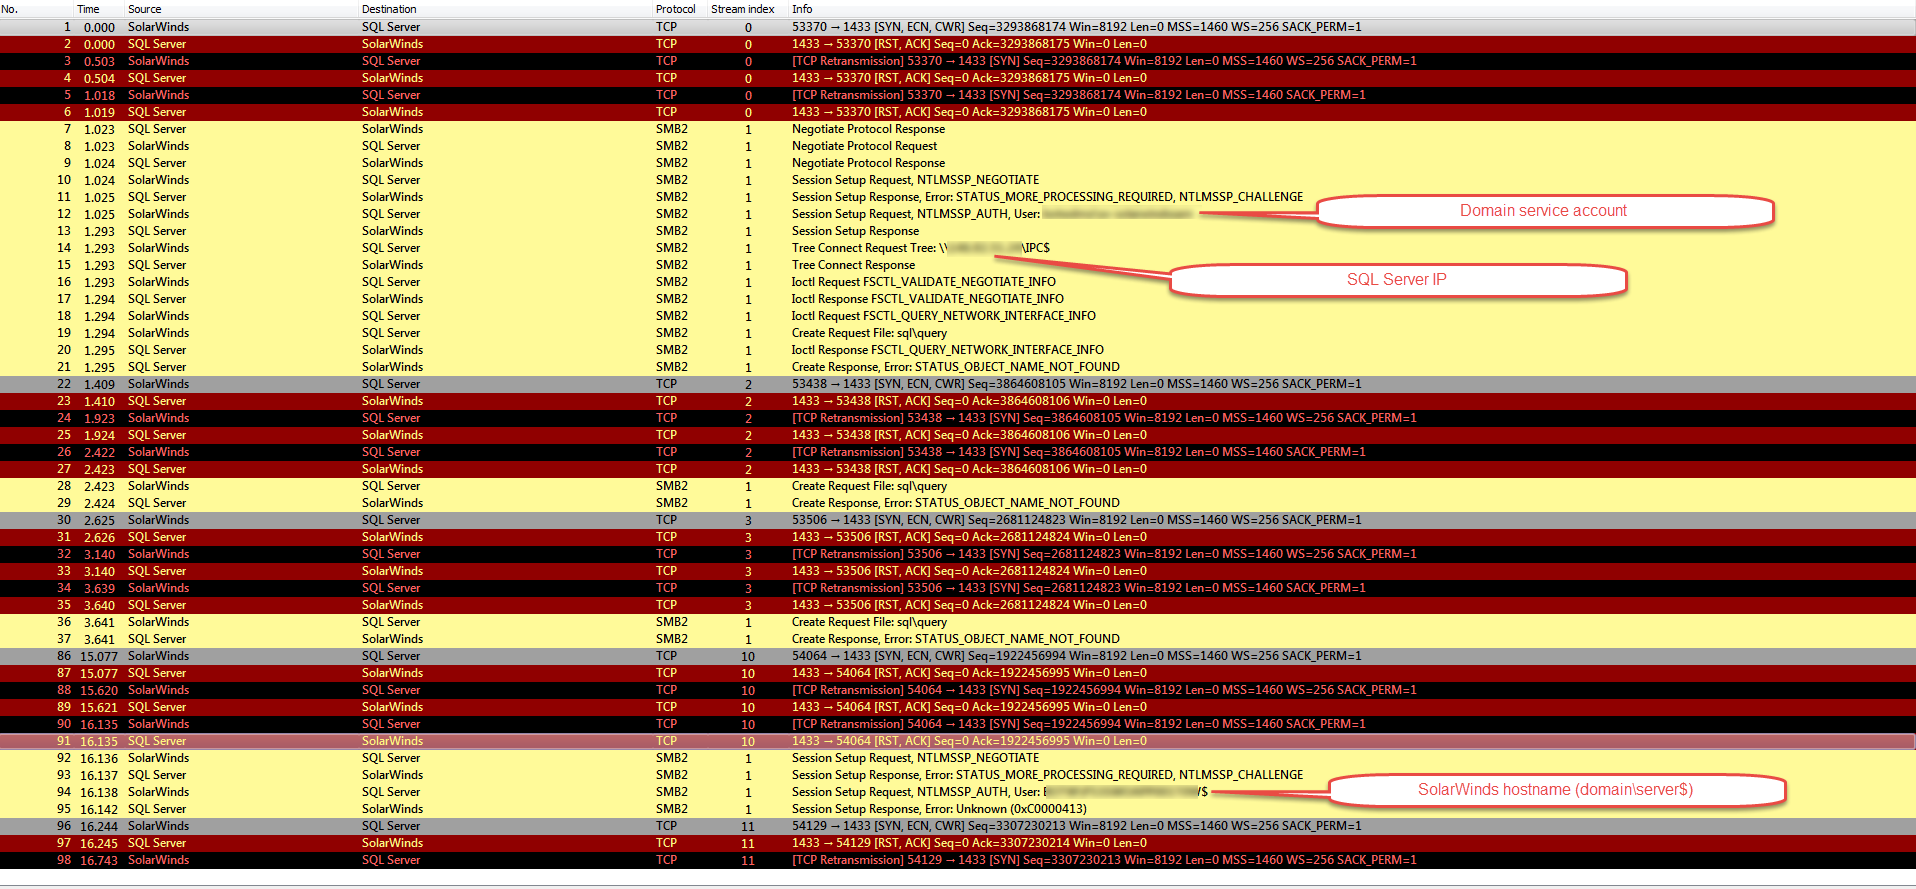Click the Info column header
1916x889 pixels.
(x=802, y=9)
